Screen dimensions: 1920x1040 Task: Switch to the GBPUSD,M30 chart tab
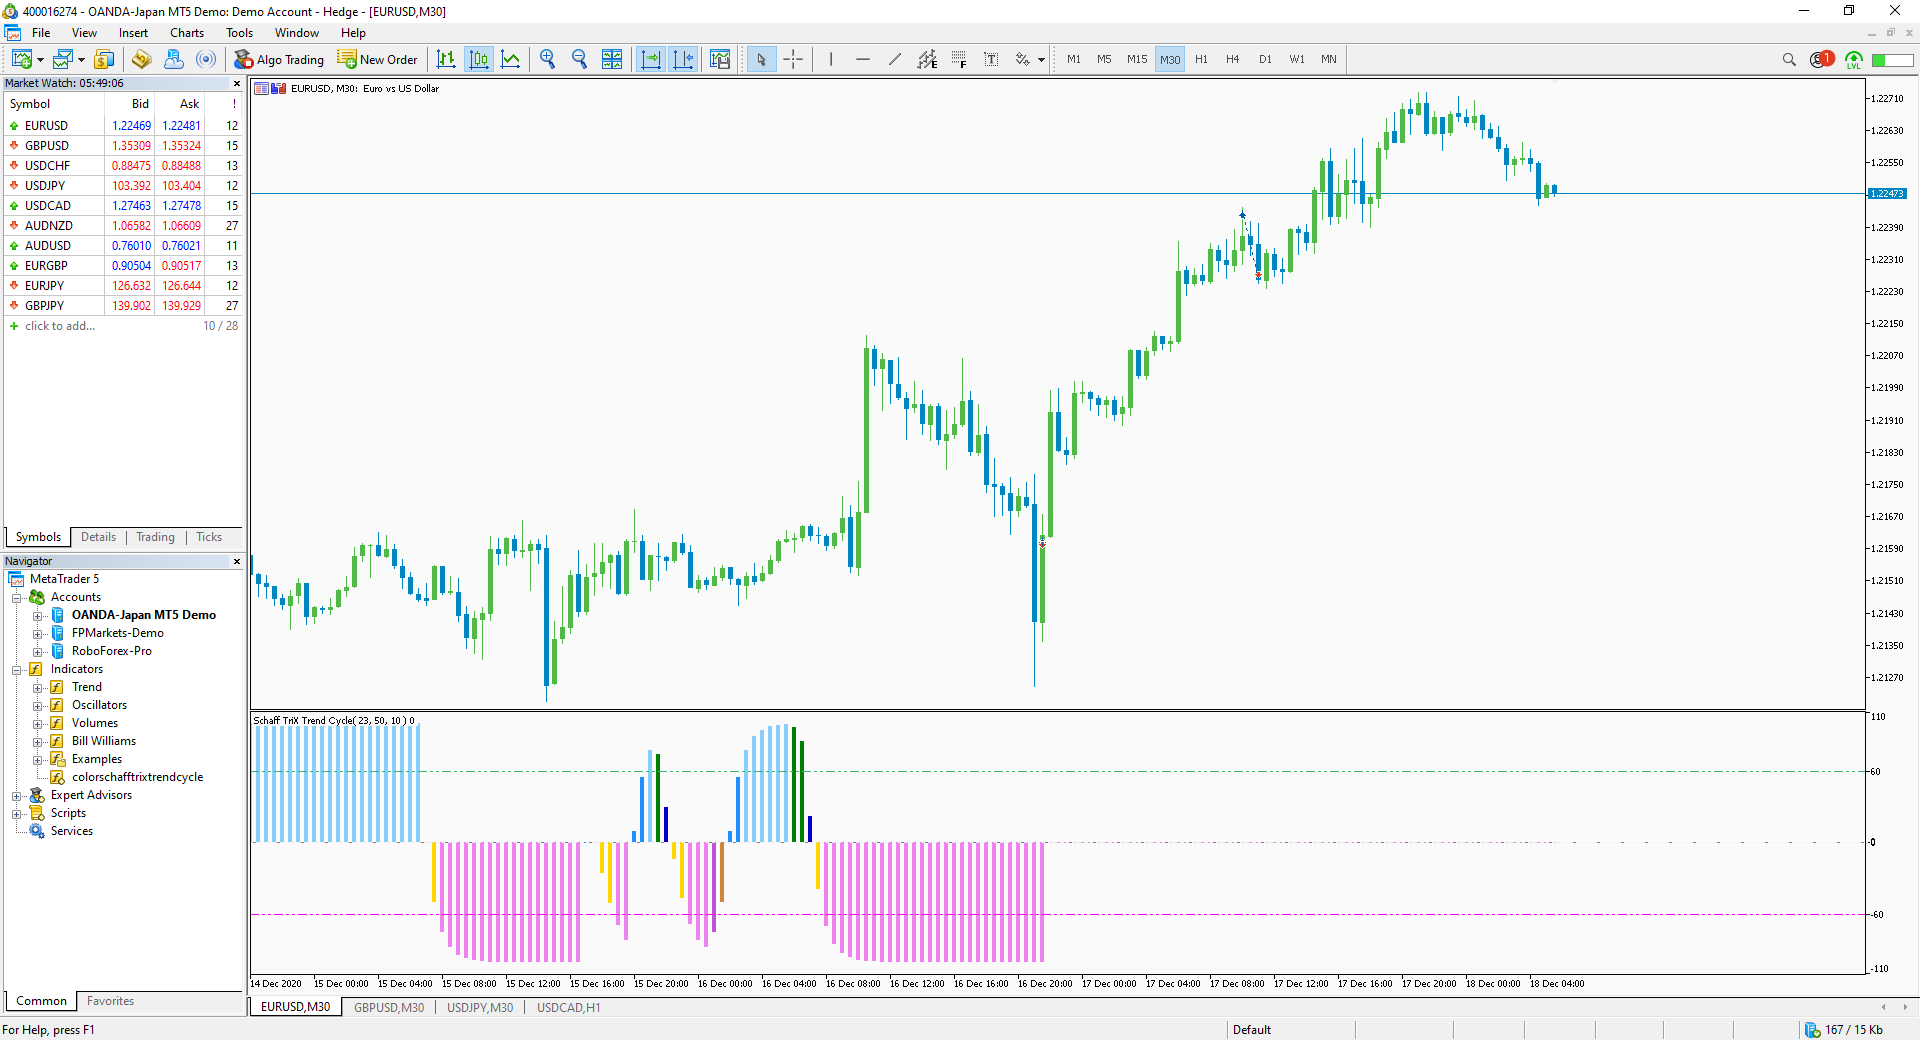[388, 1008]
